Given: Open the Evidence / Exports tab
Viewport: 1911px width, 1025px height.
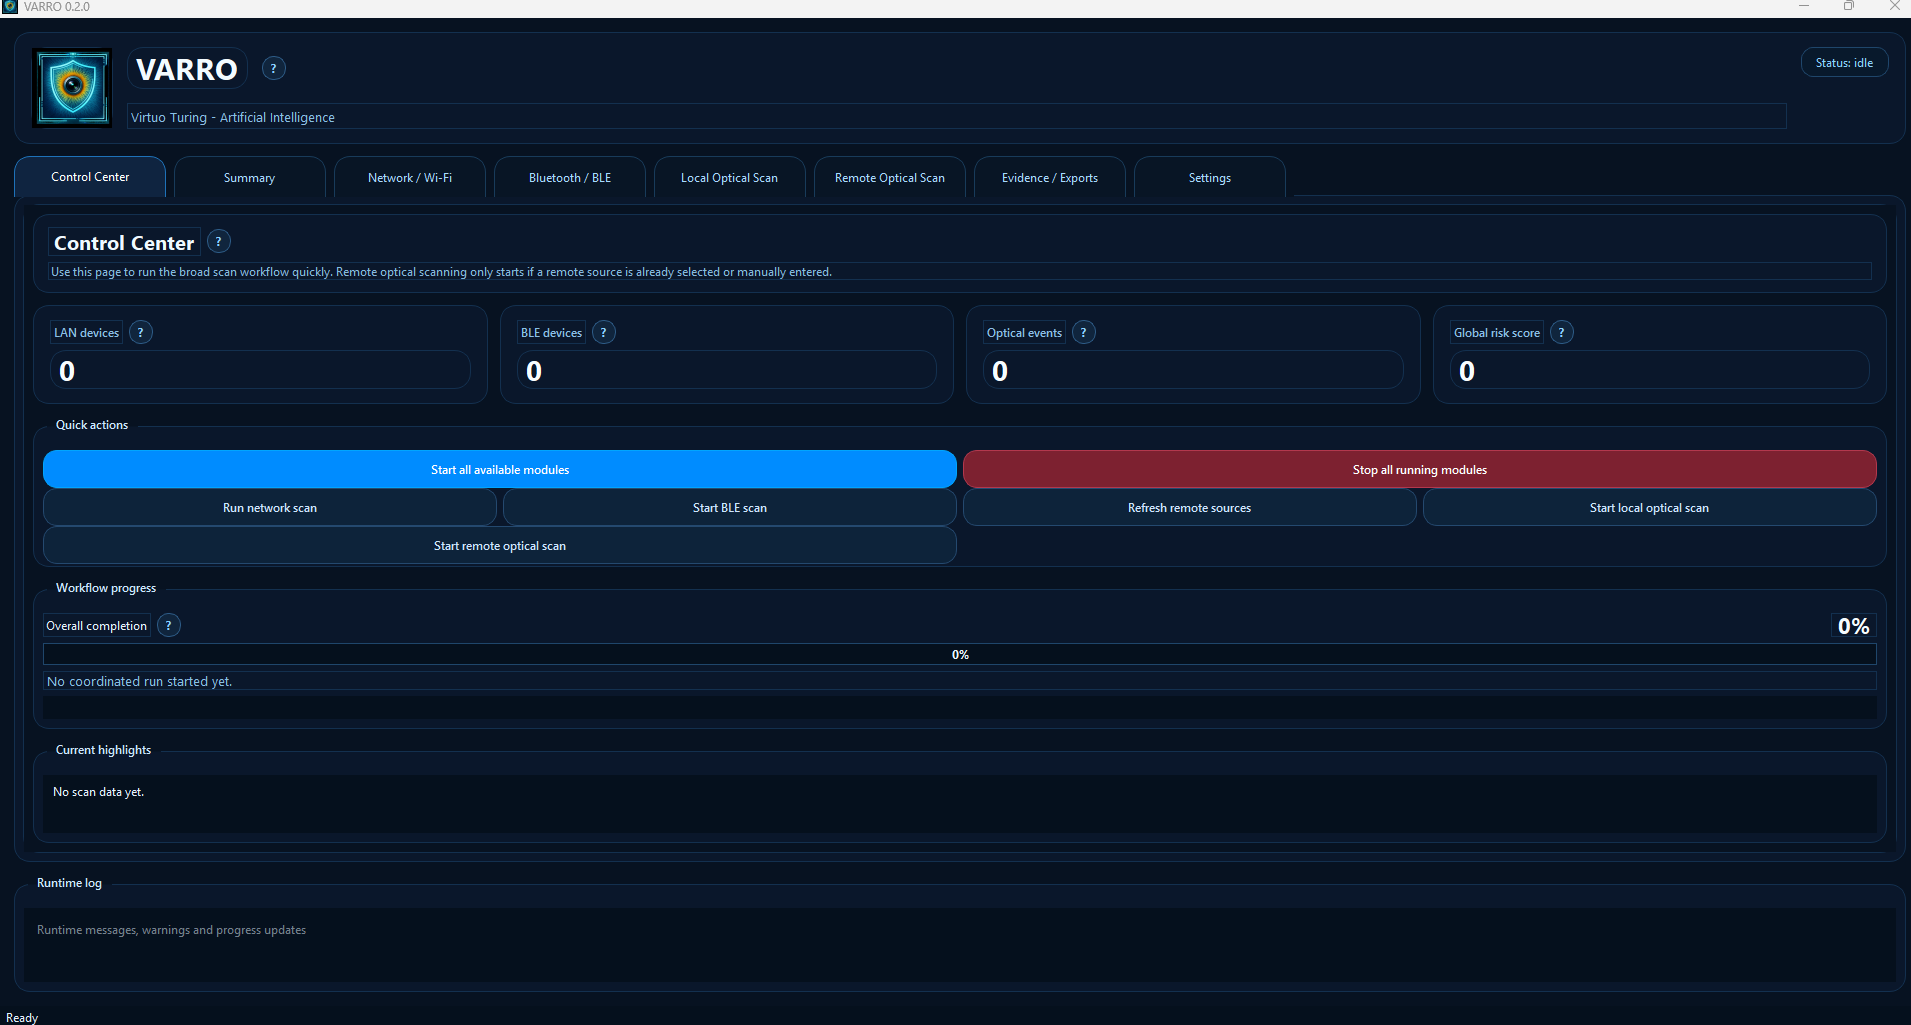Looking at the screenshot, I should coord(1049,177).
